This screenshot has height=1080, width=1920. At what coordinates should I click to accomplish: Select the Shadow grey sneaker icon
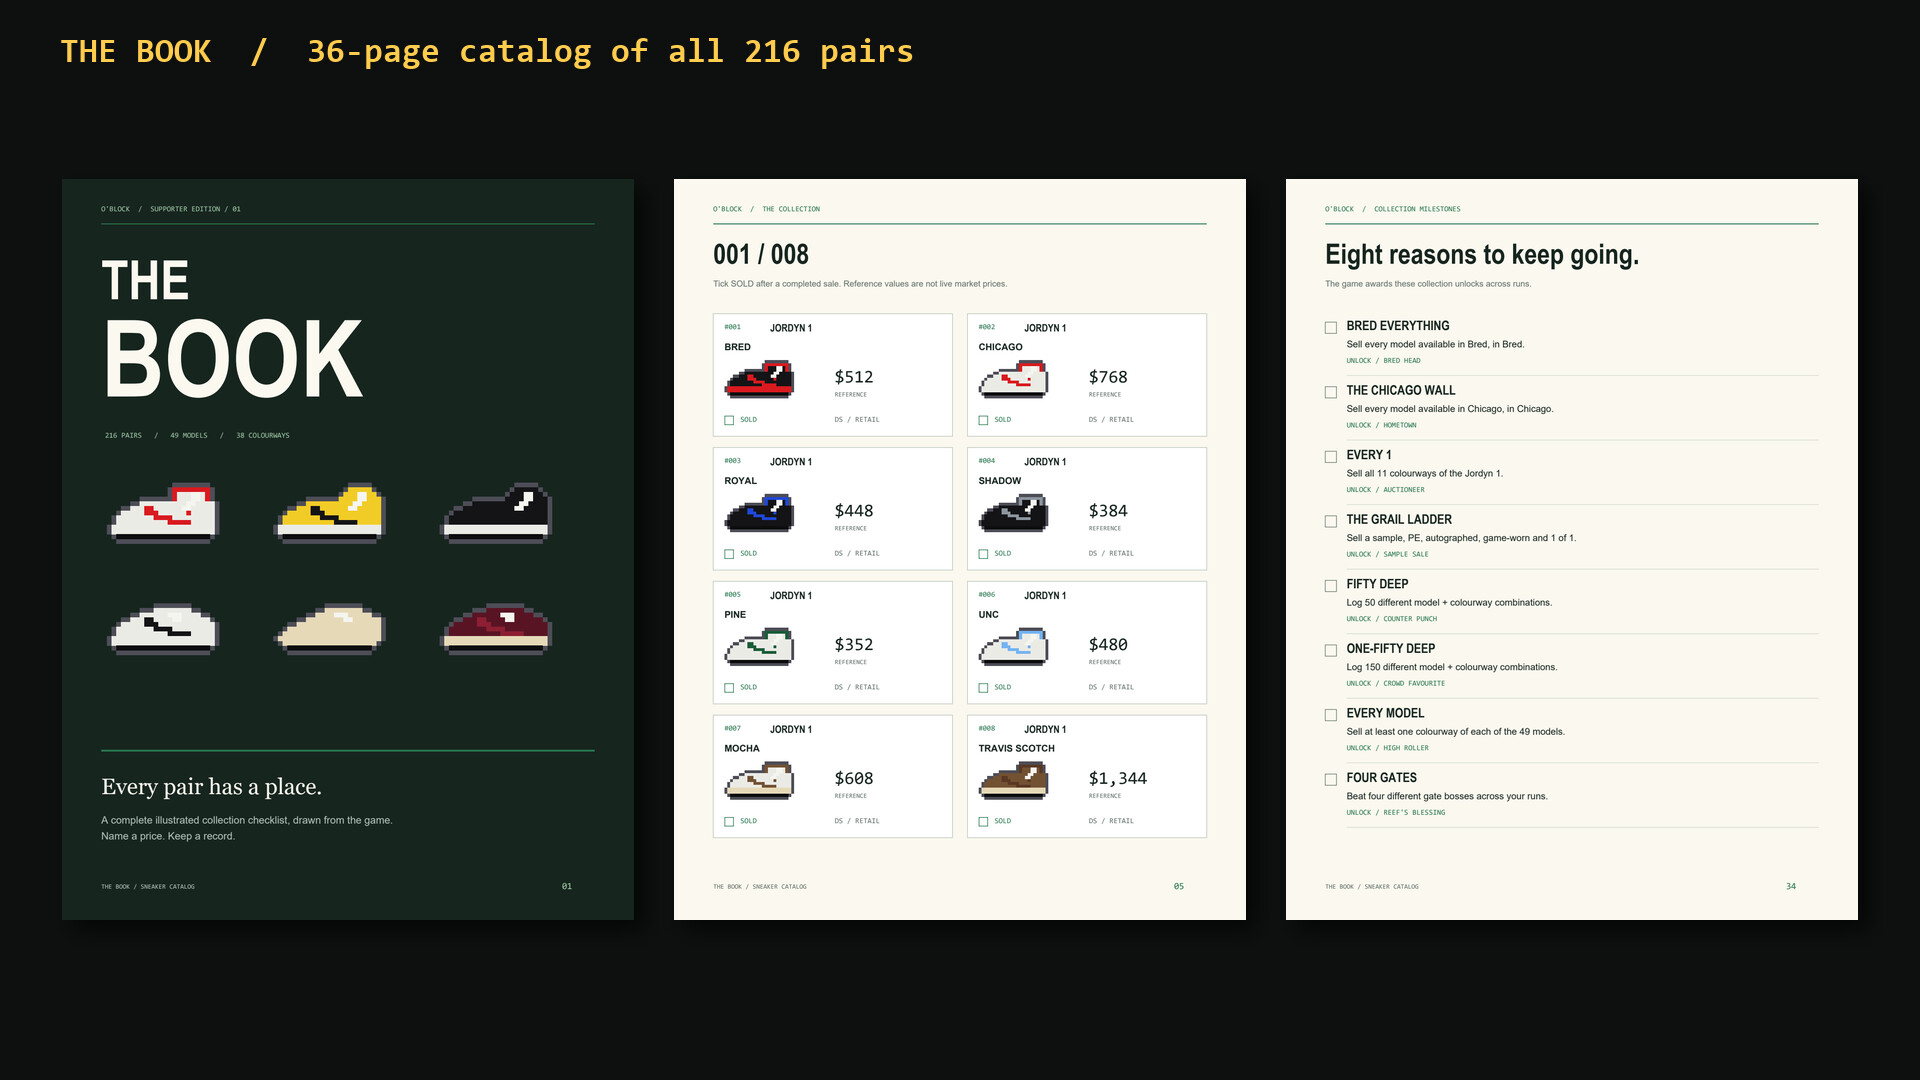pos(1013,514)
